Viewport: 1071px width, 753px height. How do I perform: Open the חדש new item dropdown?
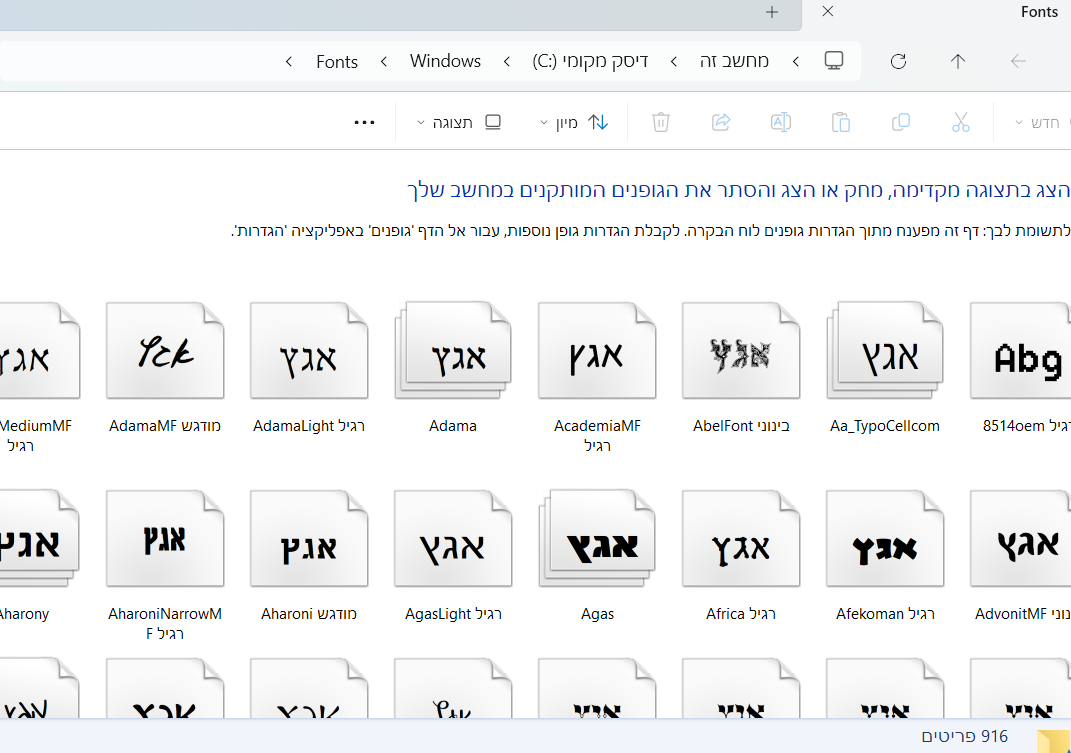(1038, 122)
